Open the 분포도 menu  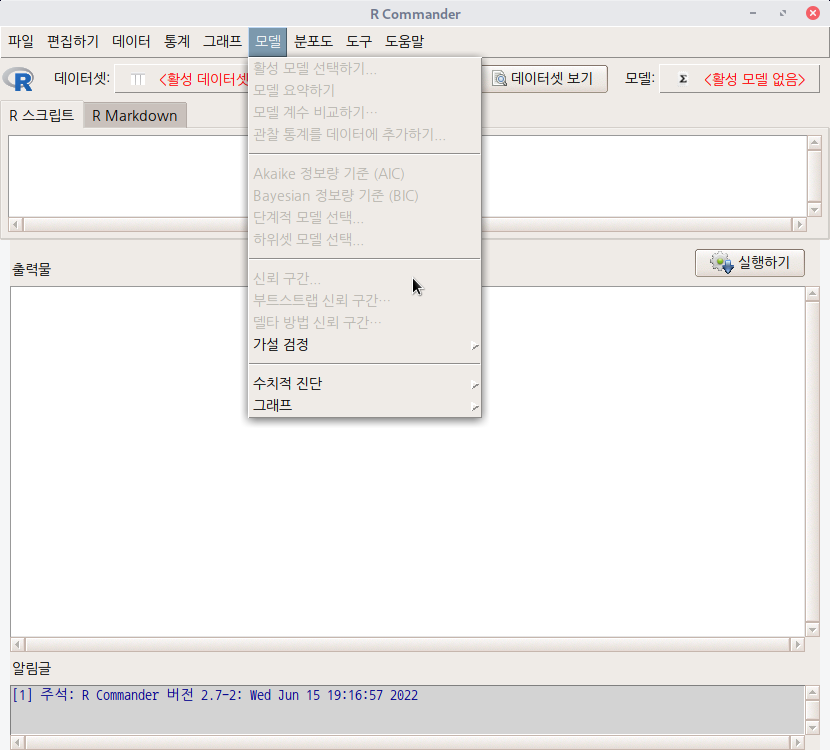point(313,41)
